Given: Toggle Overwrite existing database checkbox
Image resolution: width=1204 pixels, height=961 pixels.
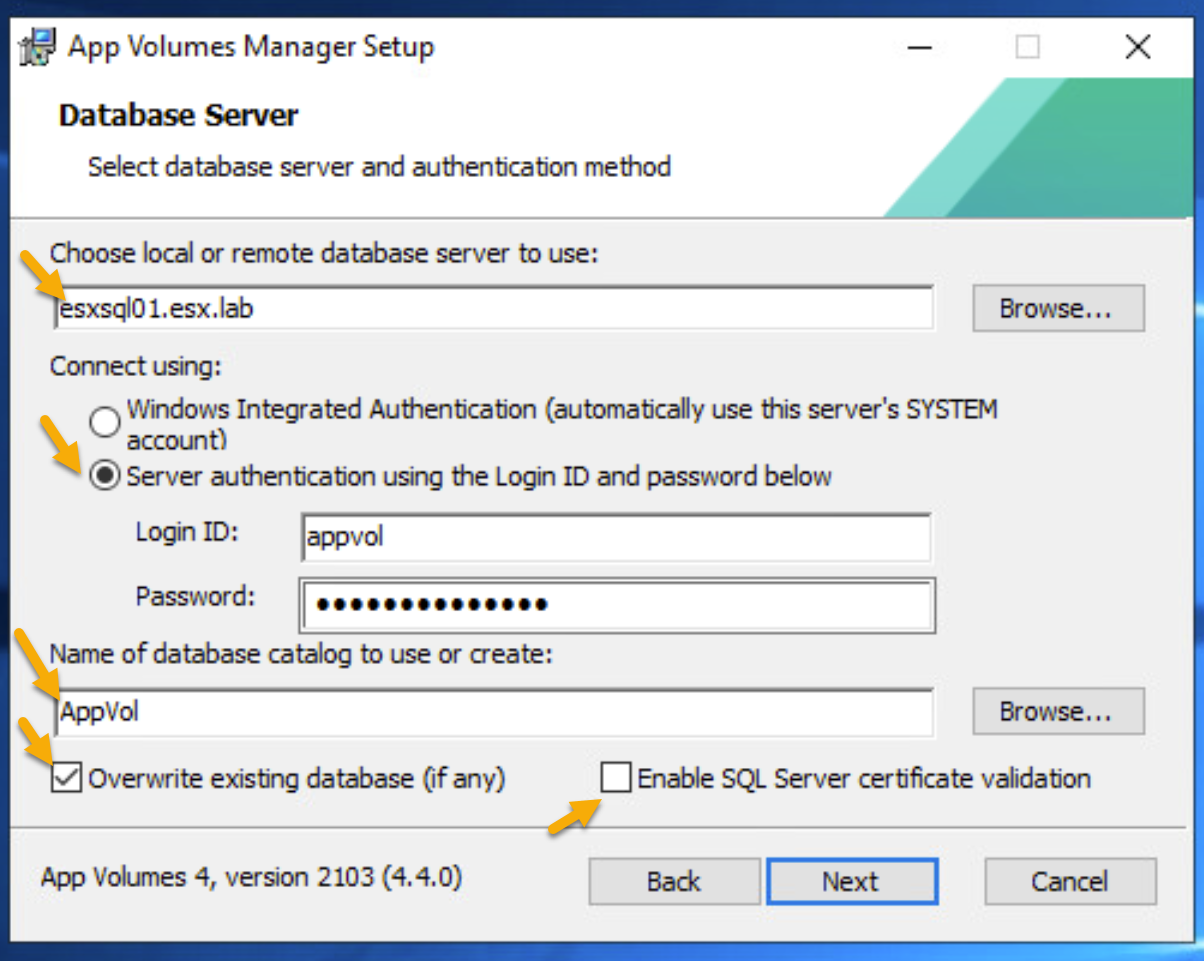Looking at the screenshot, I should (66, 777).
